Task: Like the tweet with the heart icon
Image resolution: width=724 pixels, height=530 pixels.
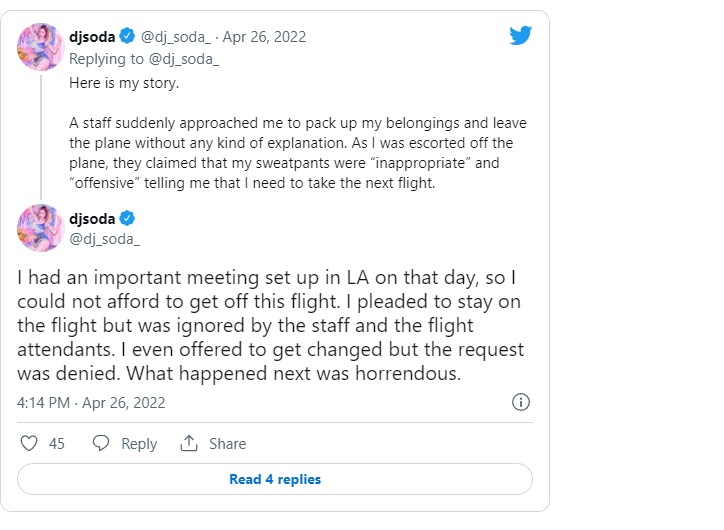Action: [x=29, y=443]
